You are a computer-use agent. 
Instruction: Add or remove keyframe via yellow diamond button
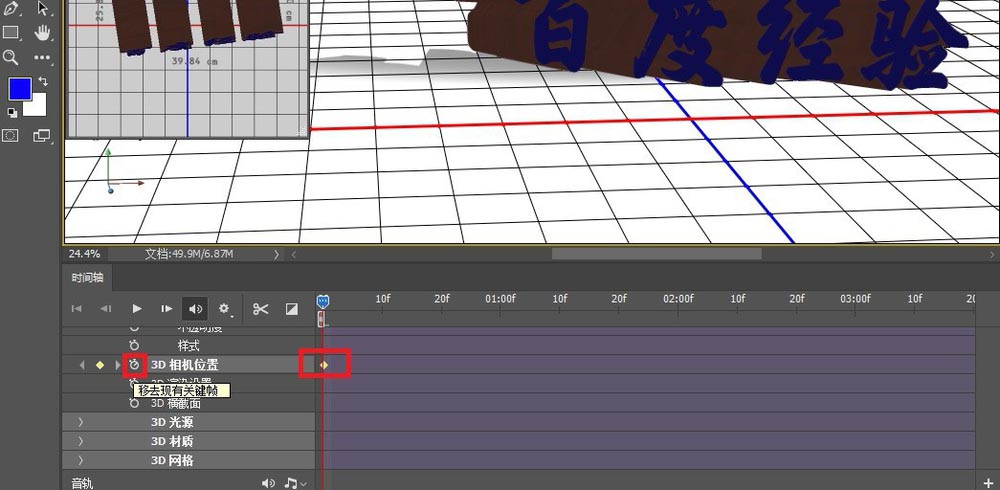pyautogui.click(x=99, y=365)
